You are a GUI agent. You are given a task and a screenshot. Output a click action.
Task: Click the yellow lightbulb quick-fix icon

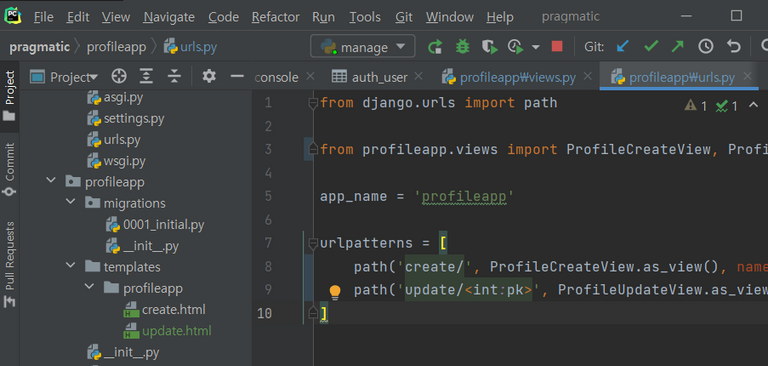(335, 292)
